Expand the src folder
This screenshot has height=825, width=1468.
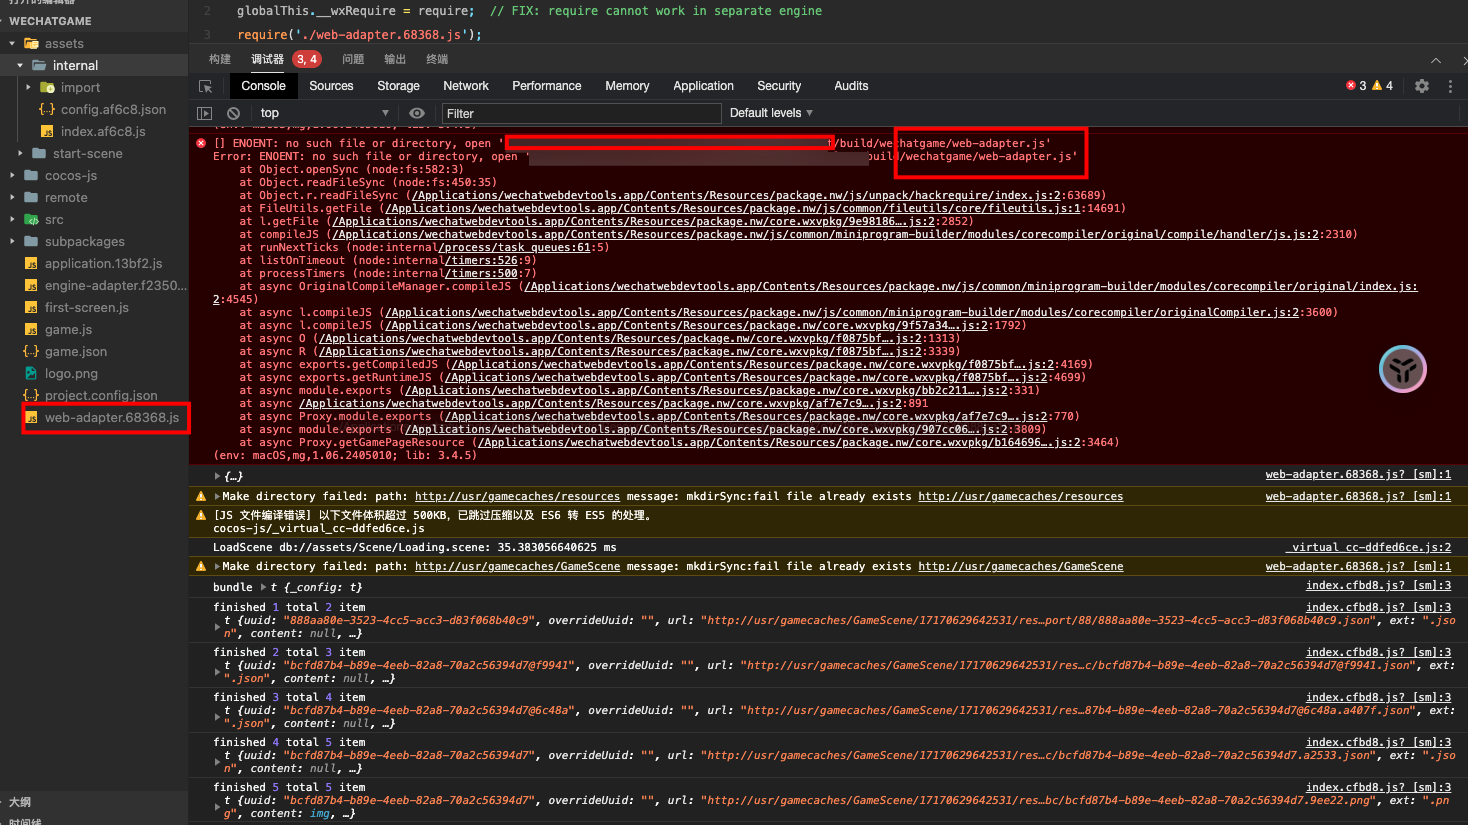(x=12, y=220)
